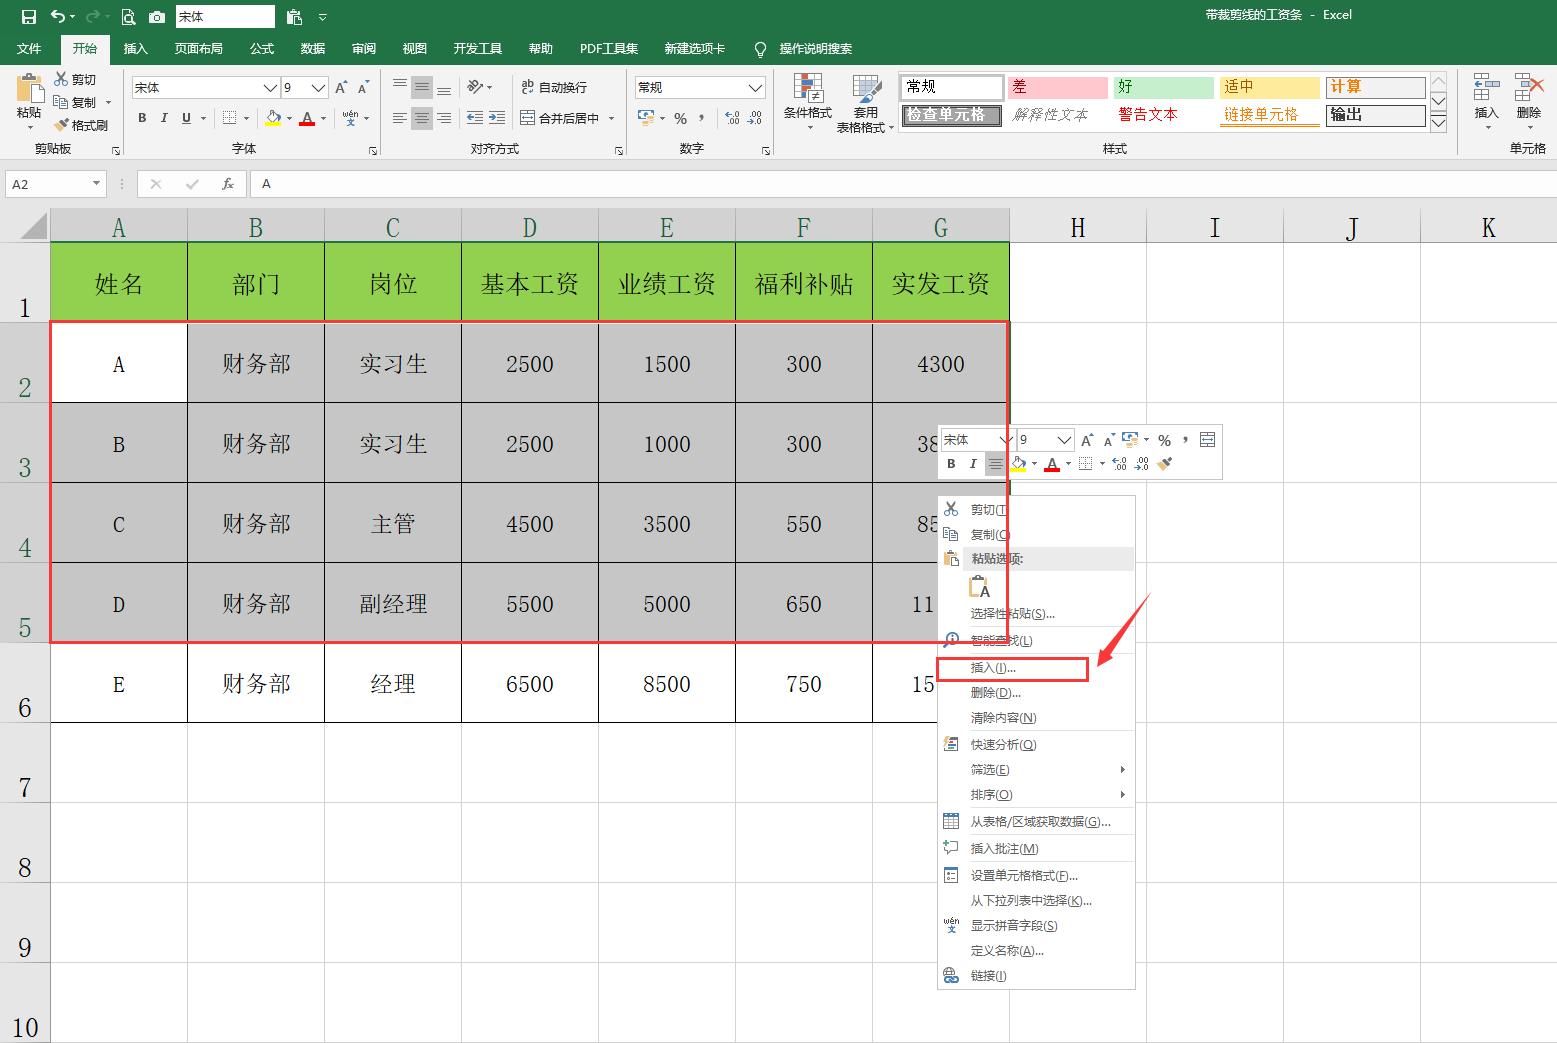Click the accounting format icon in mini toolbar

pos(1130,440)
